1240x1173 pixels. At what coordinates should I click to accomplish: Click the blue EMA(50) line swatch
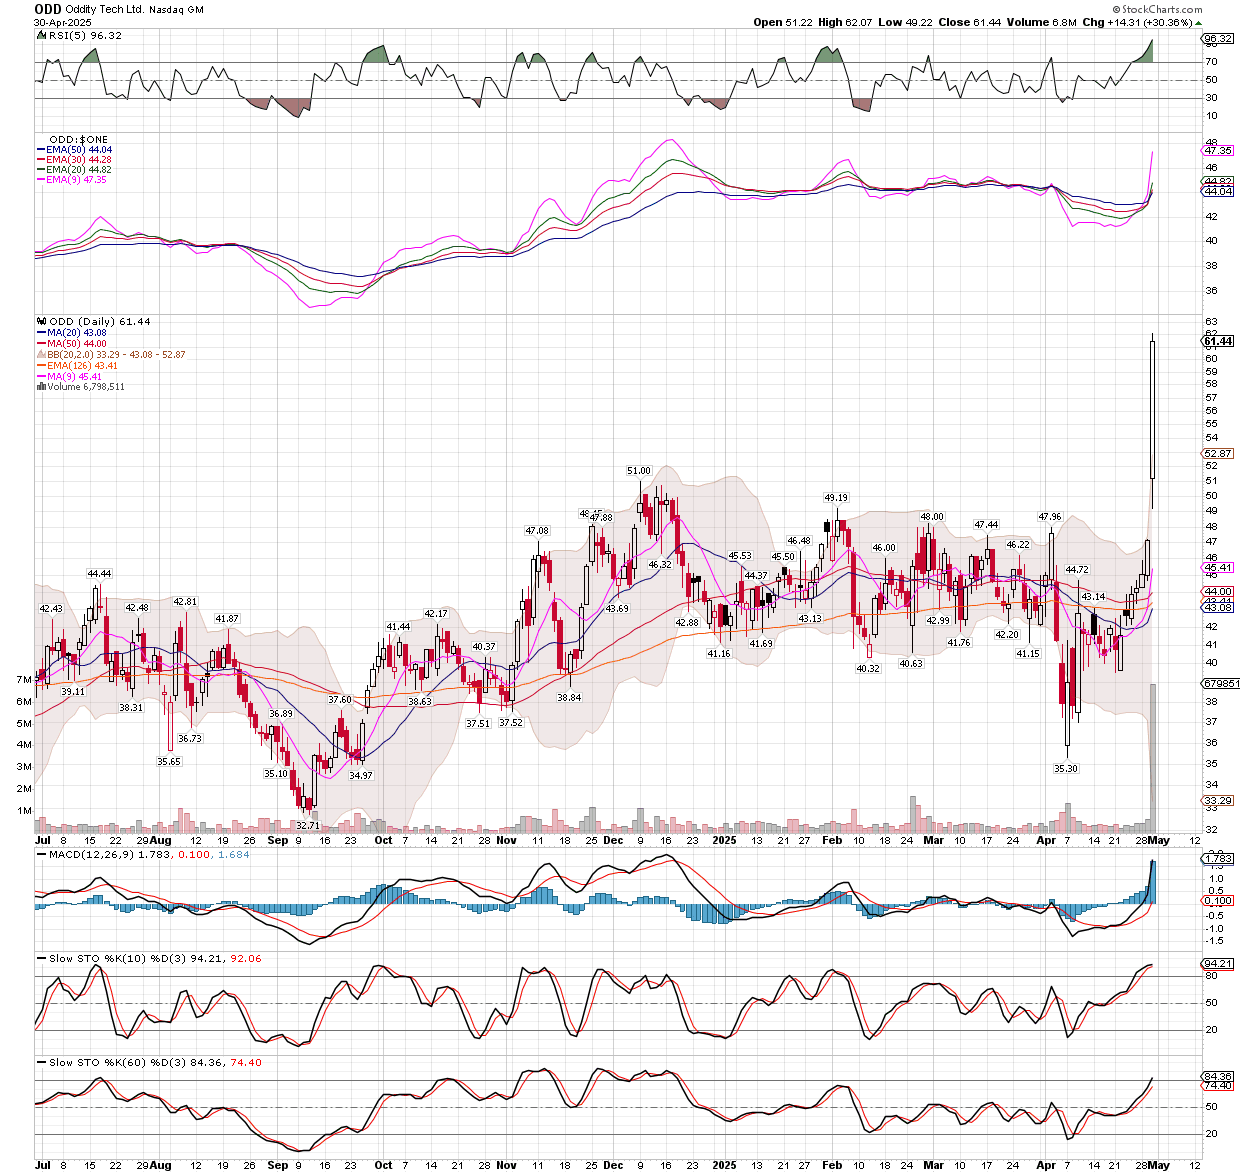41,149
